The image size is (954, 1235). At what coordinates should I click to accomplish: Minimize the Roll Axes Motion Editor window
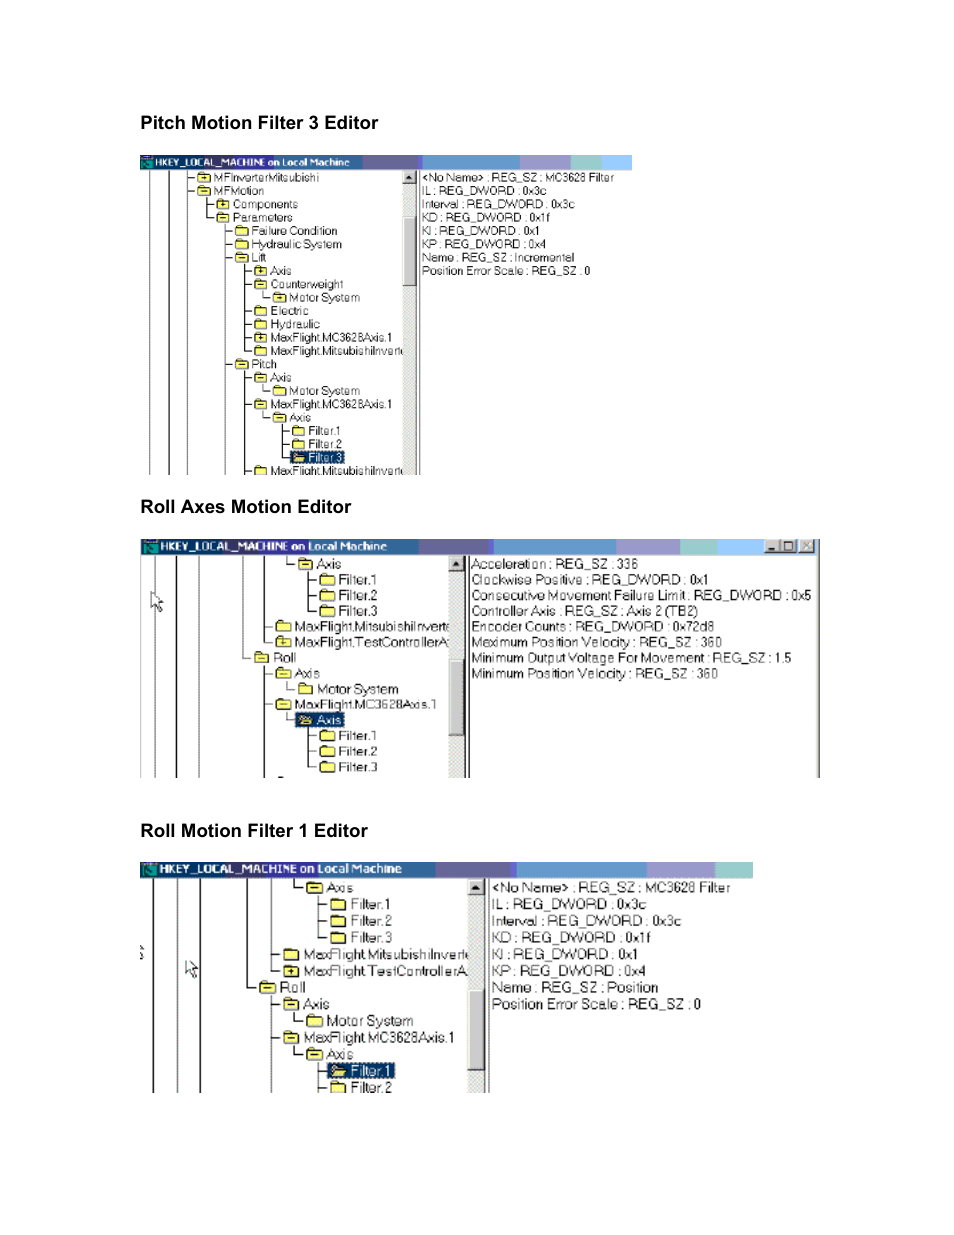coord(772,546)
